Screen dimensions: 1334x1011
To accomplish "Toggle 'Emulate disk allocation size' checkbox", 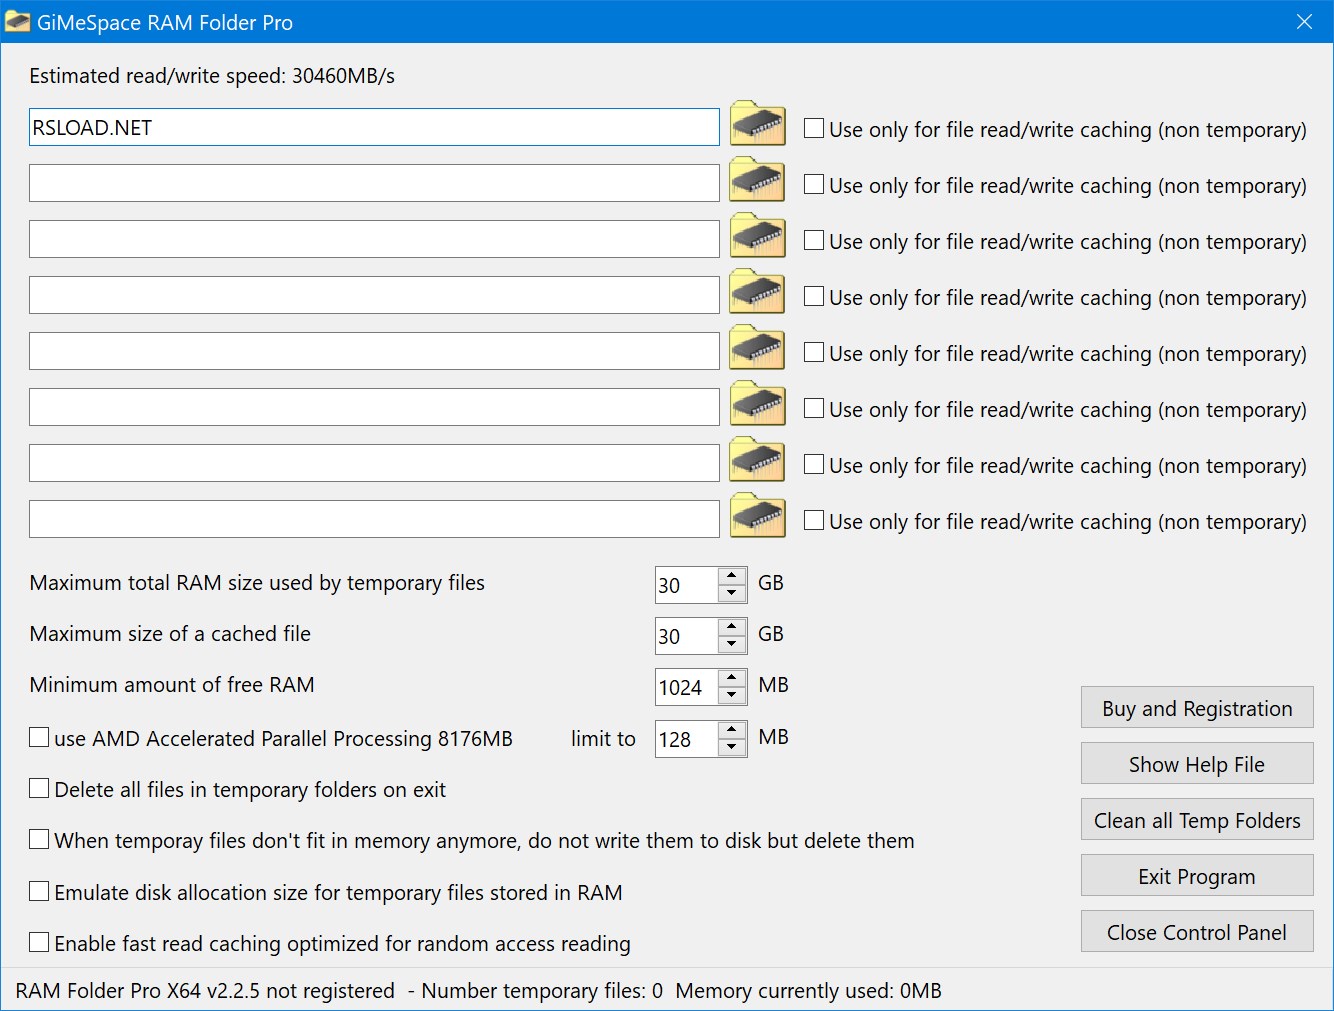I will click(x=39, y=891).
